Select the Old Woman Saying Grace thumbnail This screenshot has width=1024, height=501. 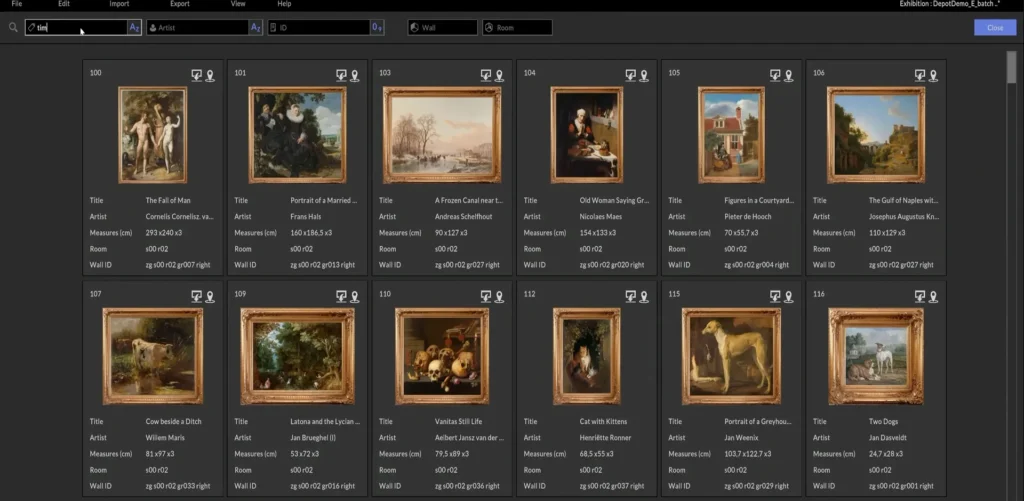click(586, 135)
